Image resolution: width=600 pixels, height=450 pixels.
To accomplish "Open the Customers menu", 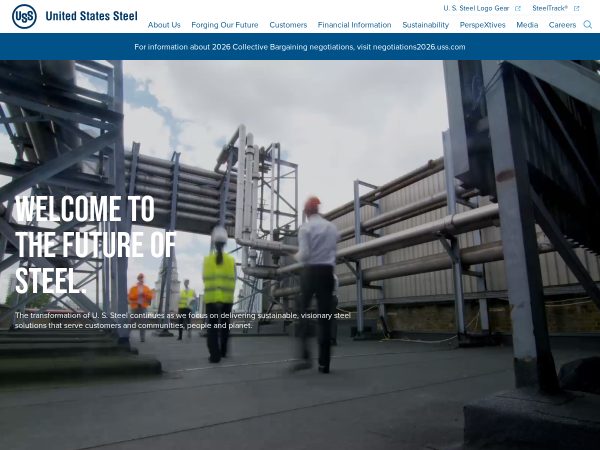I will [288, 25].
